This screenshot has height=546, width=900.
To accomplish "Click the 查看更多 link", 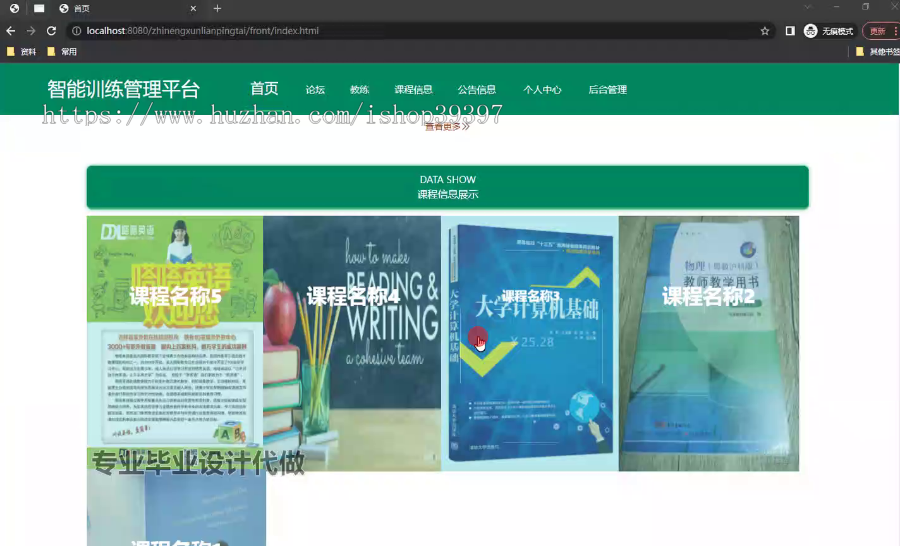I will [x=447, y=126].
